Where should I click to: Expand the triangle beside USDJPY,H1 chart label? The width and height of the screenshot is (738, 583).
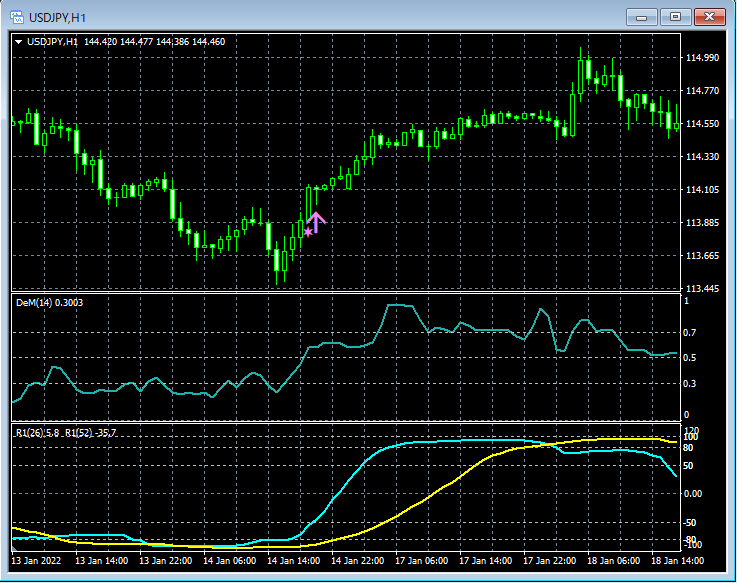[18, 42]
